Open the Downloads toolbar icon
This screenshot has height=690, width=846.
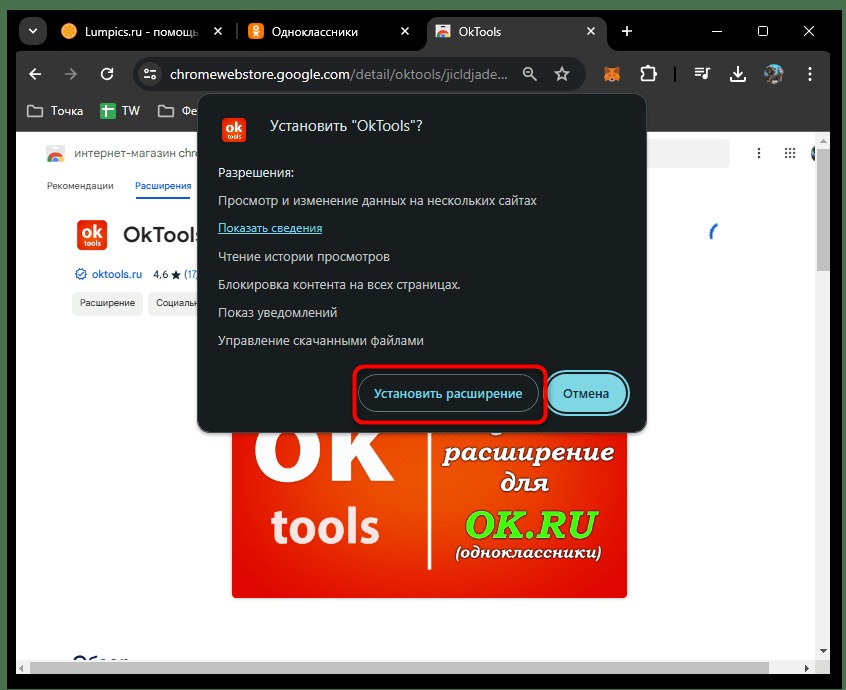tap(738, 74)
